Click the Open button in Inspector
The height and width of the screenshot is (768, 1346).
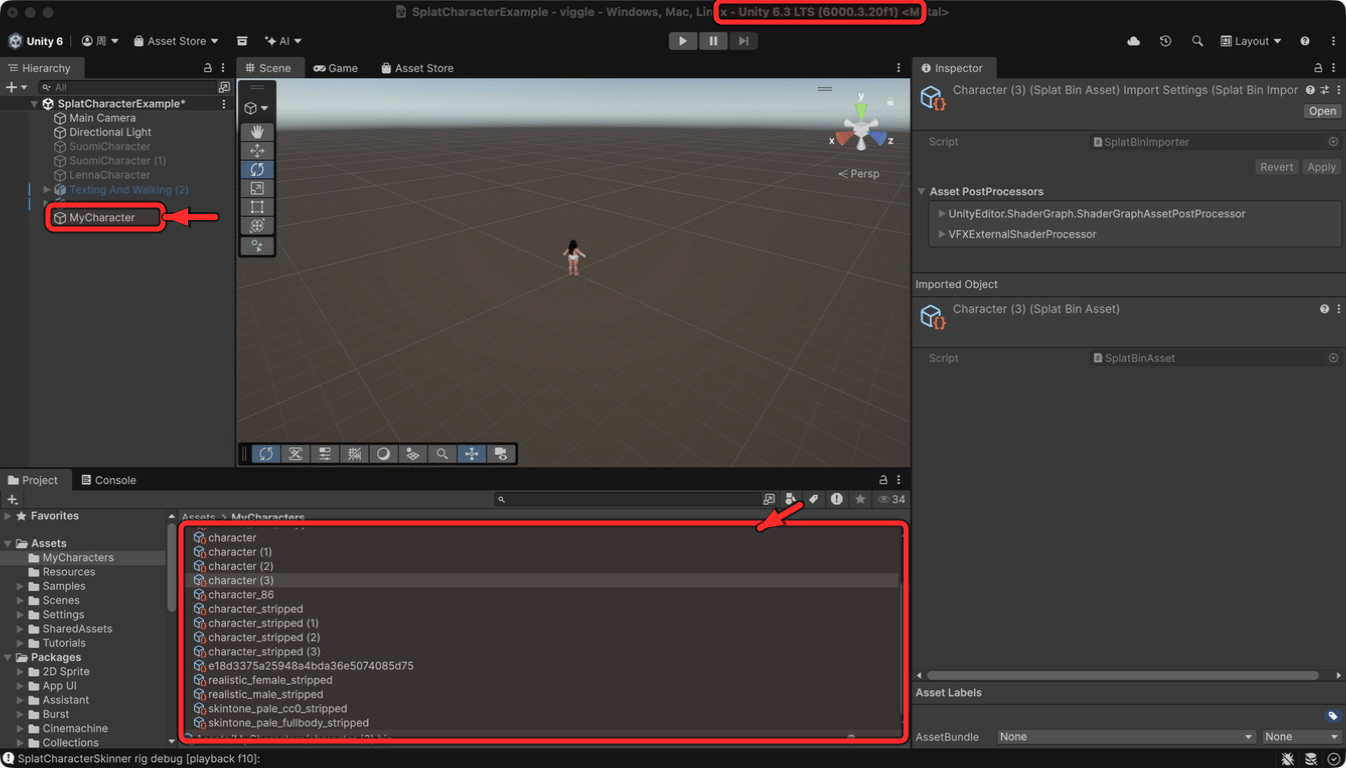[x=1322, y=111]
